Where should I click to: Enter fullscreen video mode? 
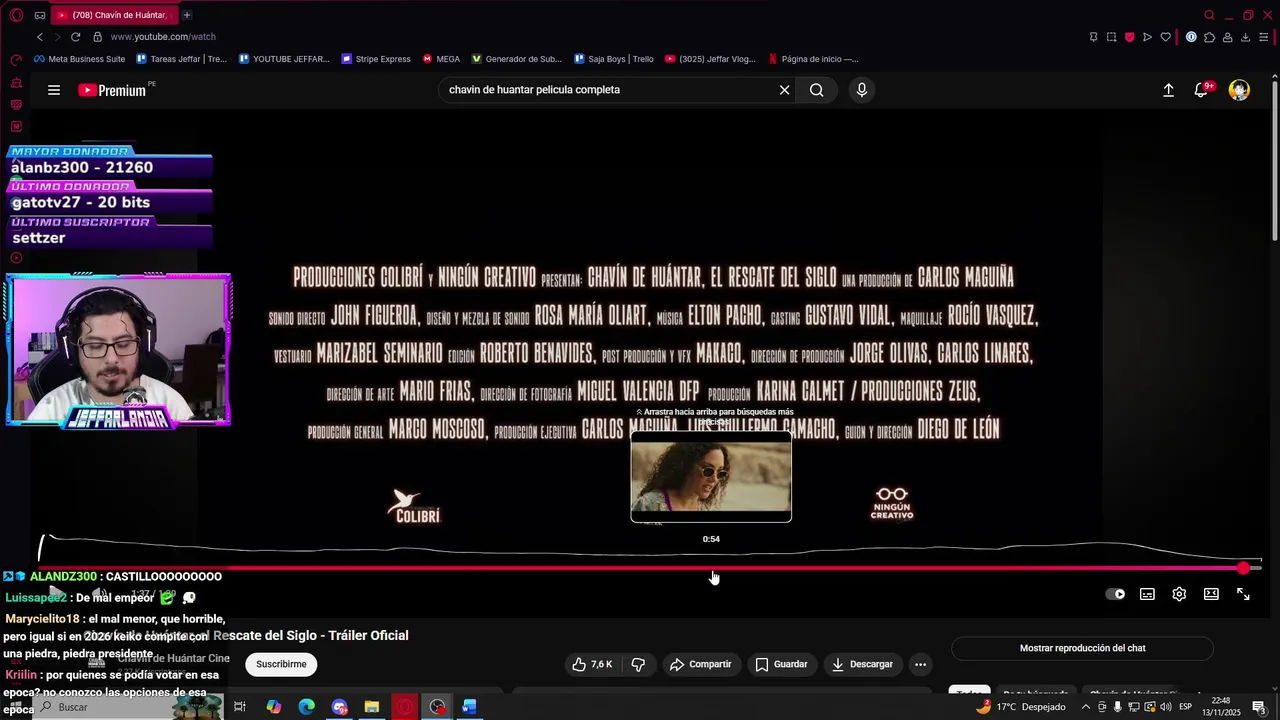1243,594
